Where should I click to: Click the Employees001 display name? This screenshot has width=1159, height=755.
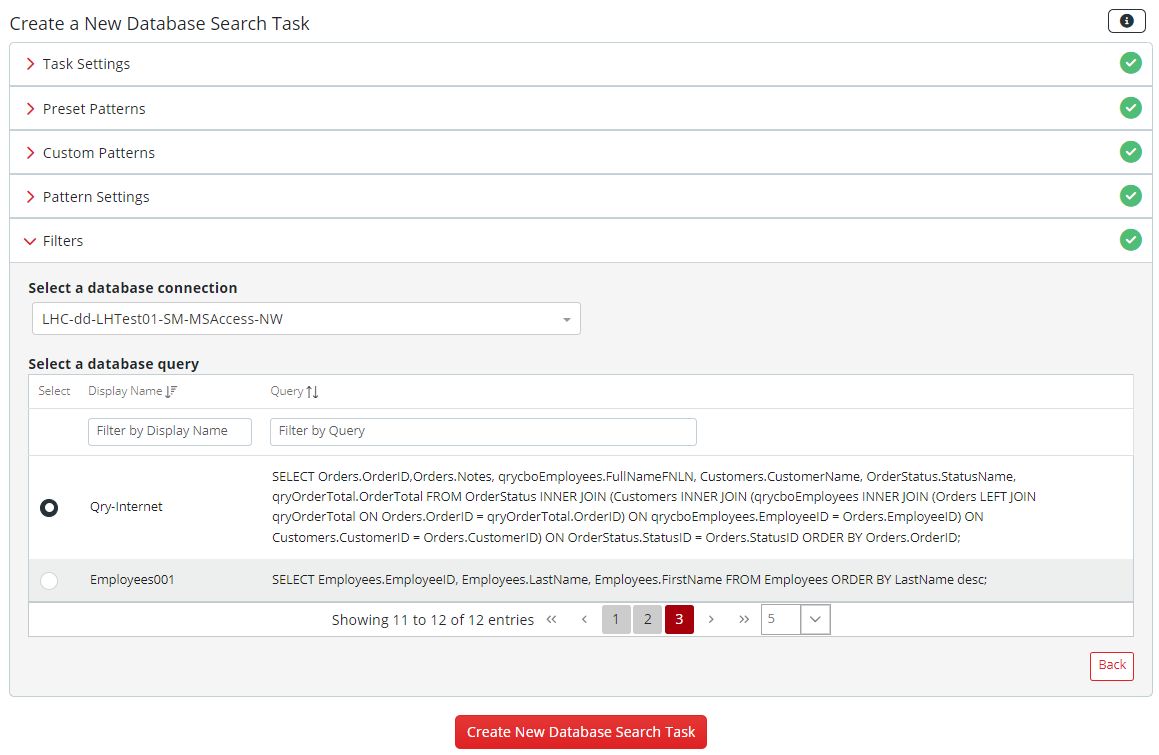[132, 580]
